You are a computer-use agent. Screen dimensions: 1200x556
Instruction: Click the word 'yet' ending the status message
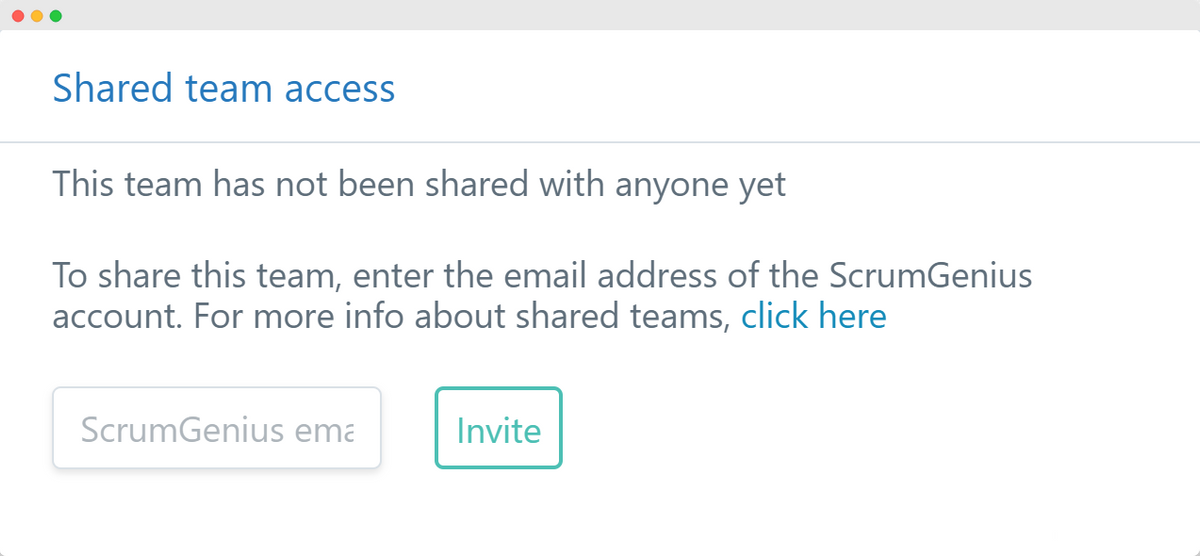coord(765,185)
